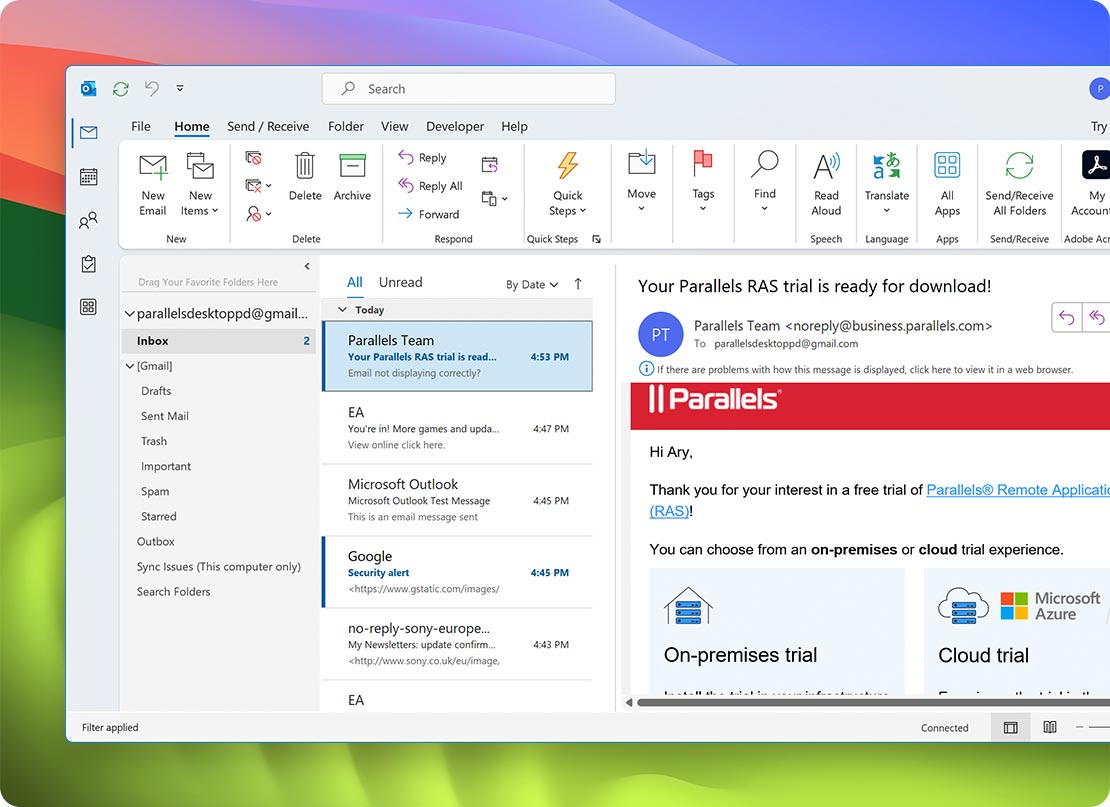The width and height of the screenshot is (1110, 807).
Task: Open the Tasks sidebar icon
Action: (89, 264)
